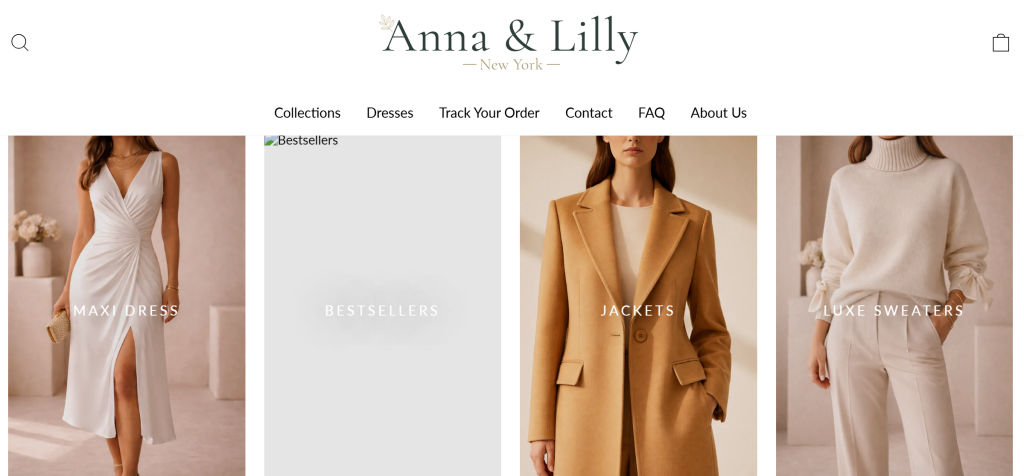Go to the Contact page

(588, 113)
